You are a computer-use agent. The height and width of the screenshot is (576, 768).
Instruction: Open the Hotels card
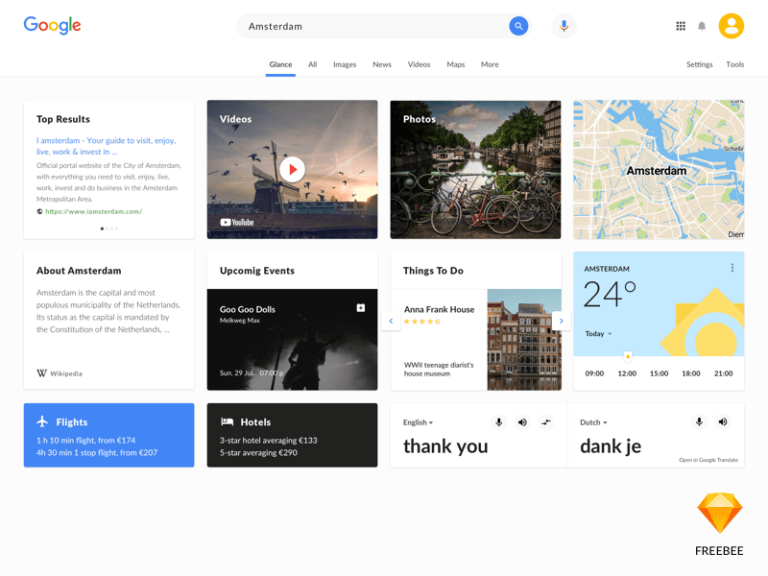(292, 435)
